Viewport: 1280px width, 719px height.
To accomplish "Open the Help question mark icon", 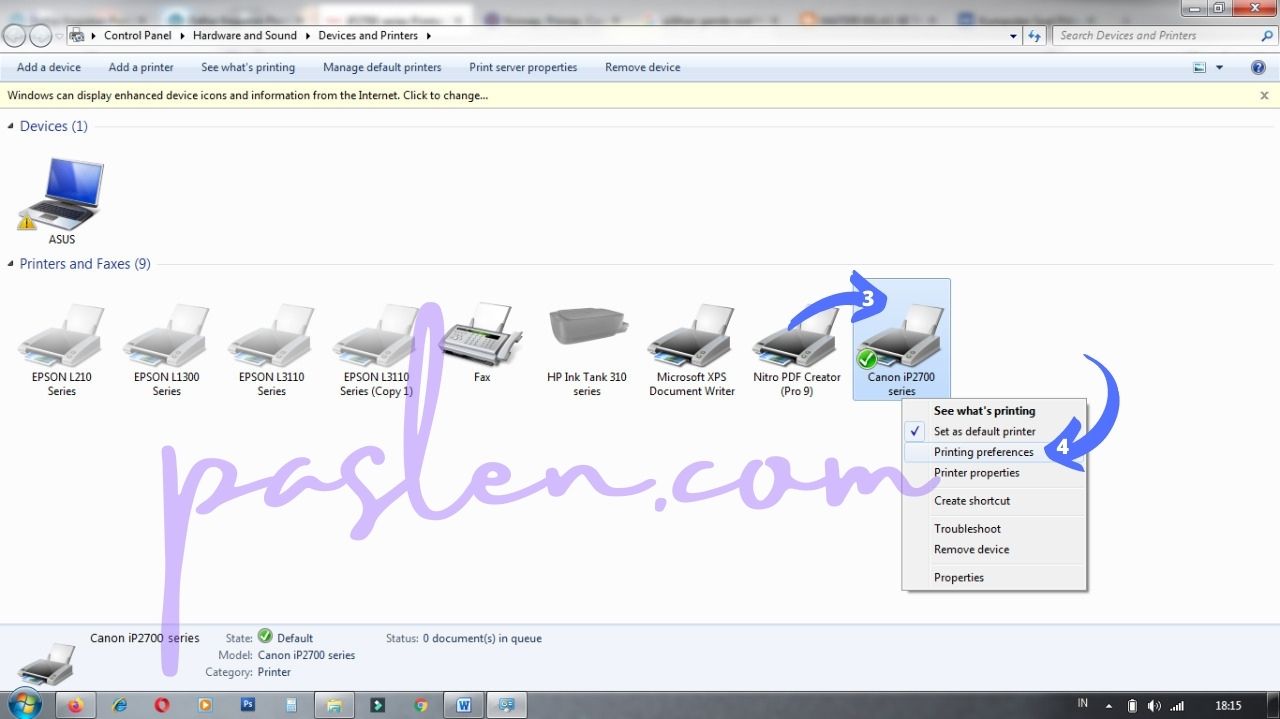I will point(1258,67).
